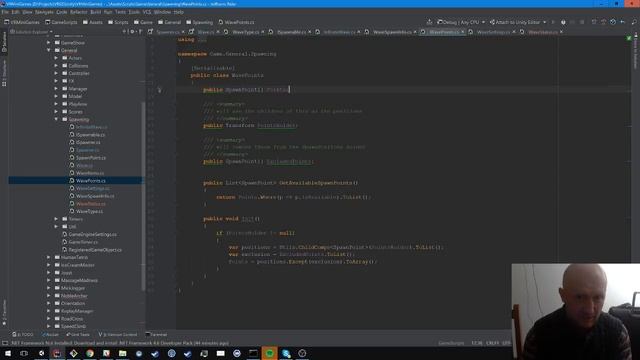Open Skype from the taskbar

tap(286, 353)
